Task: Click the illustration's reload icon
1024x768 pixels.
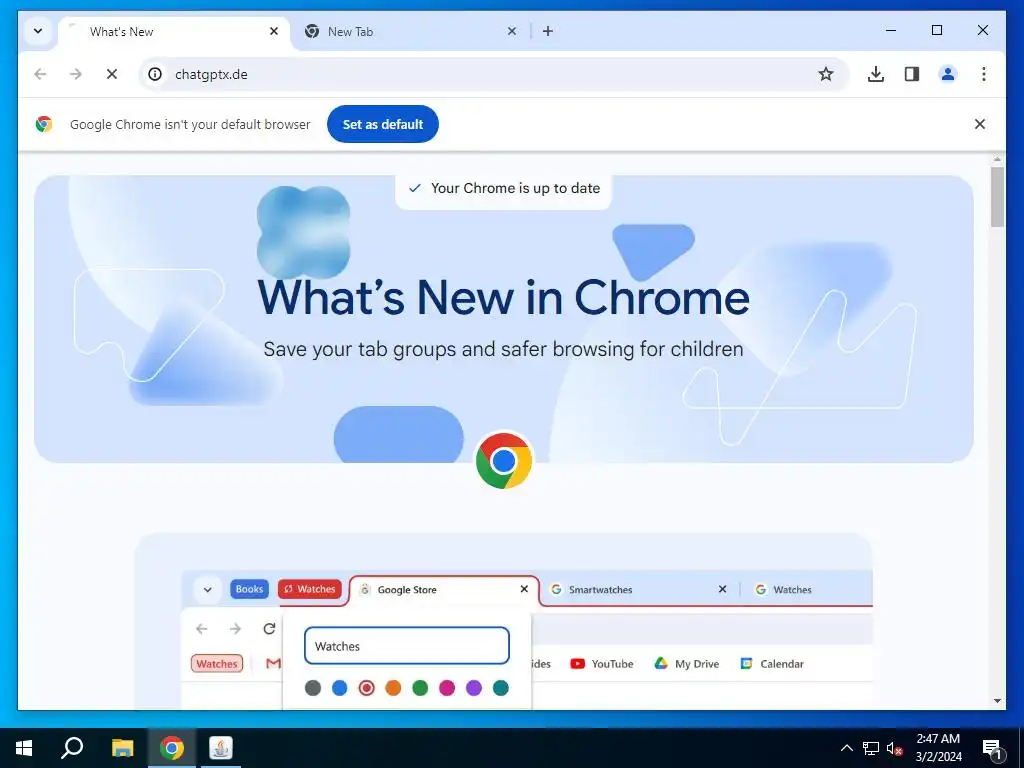Action: click(269, 629)
